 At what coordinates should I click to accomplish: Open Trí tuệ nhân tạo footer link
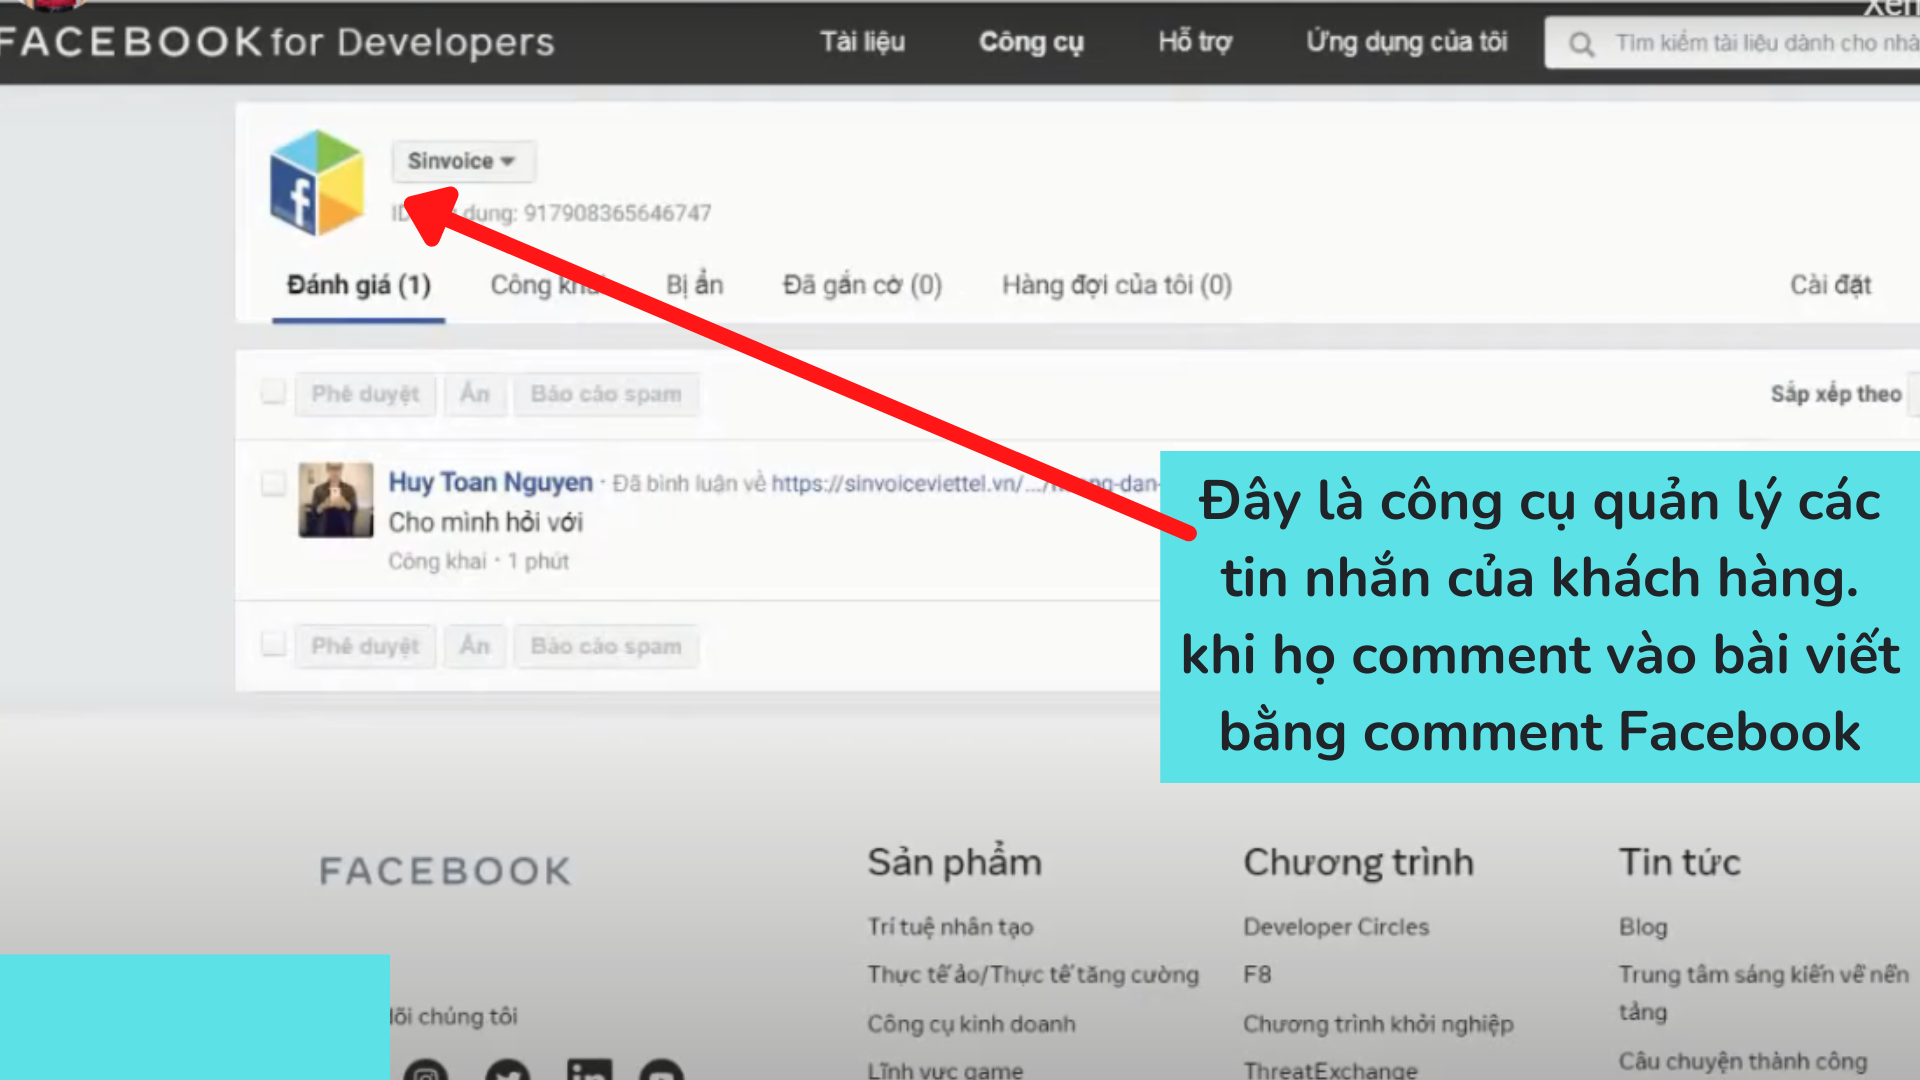tap(950, 927)
